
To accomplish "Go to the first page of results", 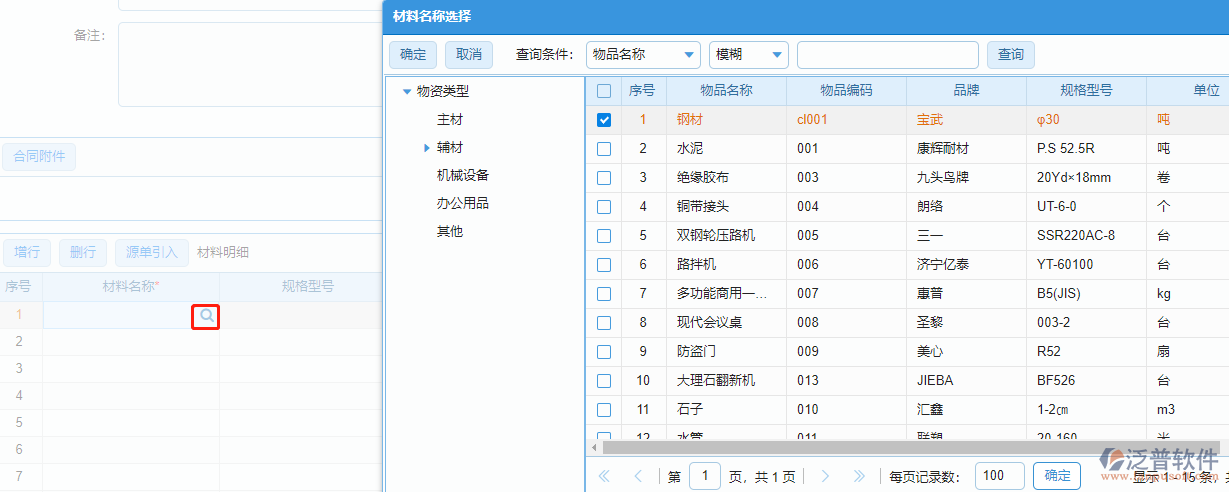I will click(x=604, y=476).
